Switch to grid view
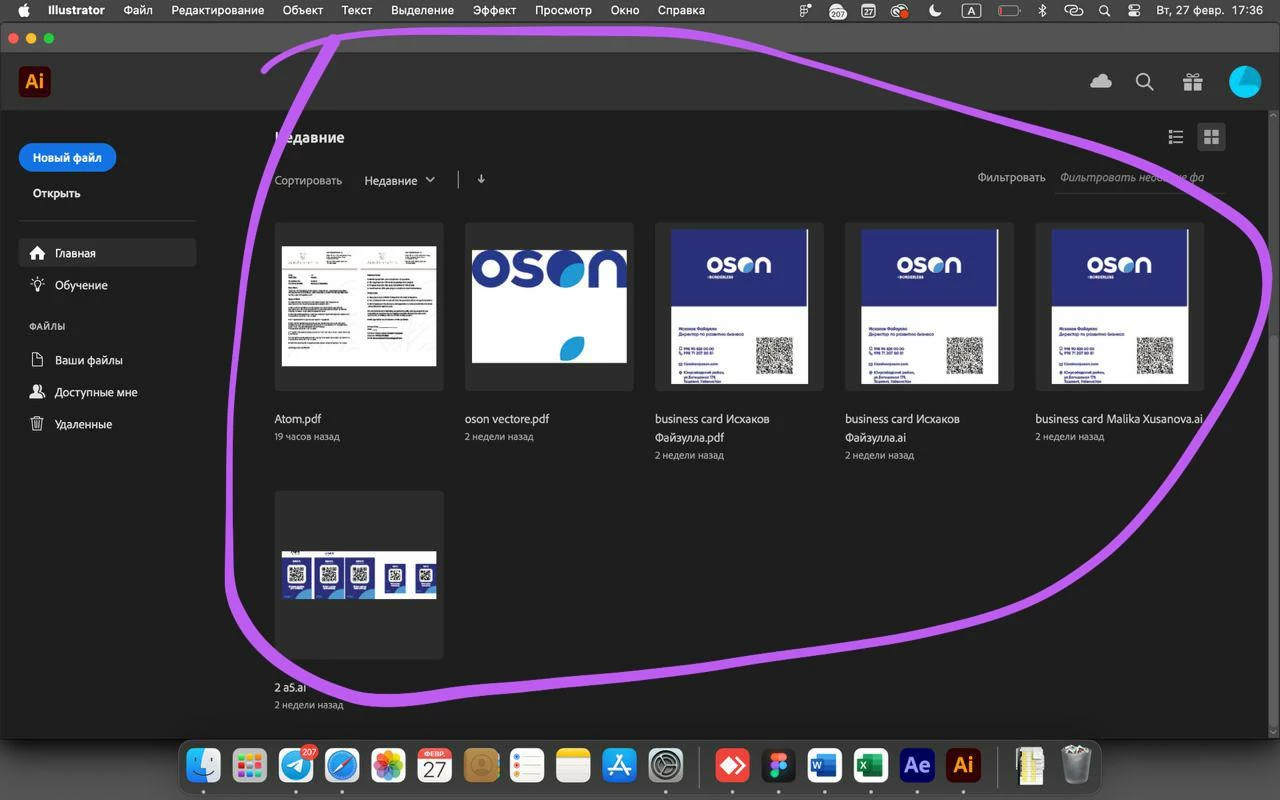 (x=1211, y=137)
